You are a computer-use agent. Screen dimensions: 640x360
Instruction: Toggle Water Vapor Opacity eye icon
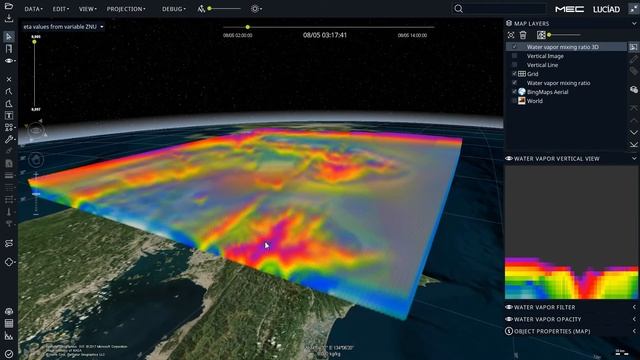tap(509, 319)
